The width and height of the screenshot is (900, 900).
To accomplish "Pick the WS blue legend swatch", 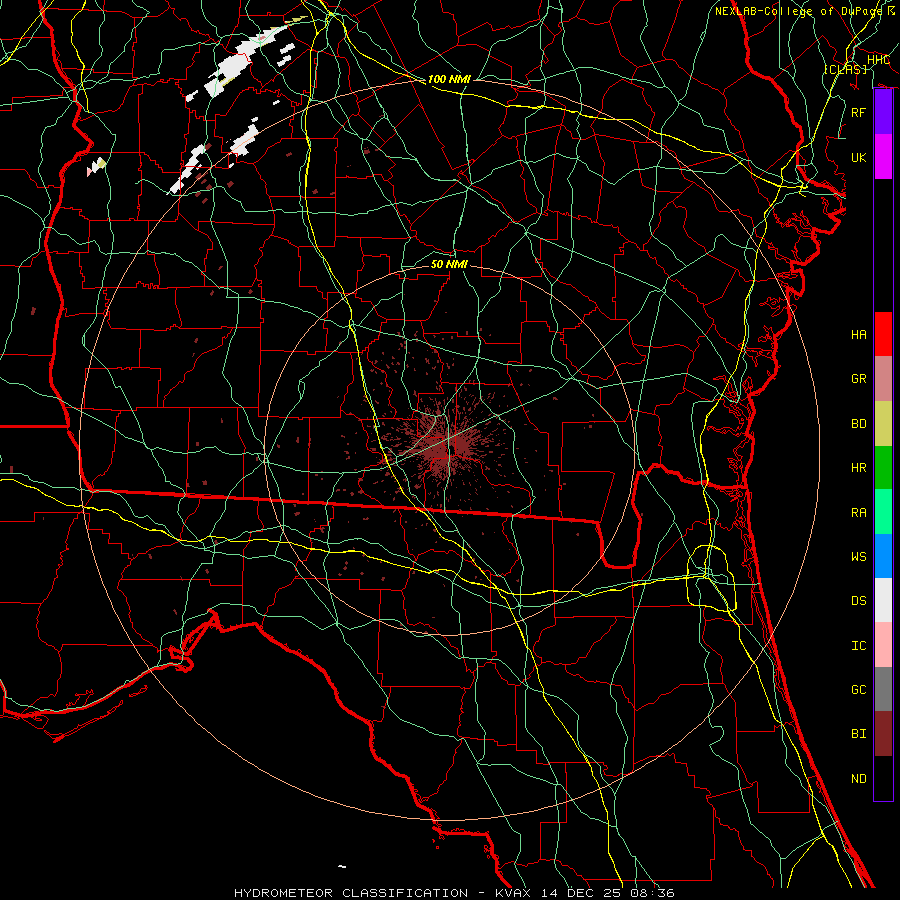I will [883, 556].
